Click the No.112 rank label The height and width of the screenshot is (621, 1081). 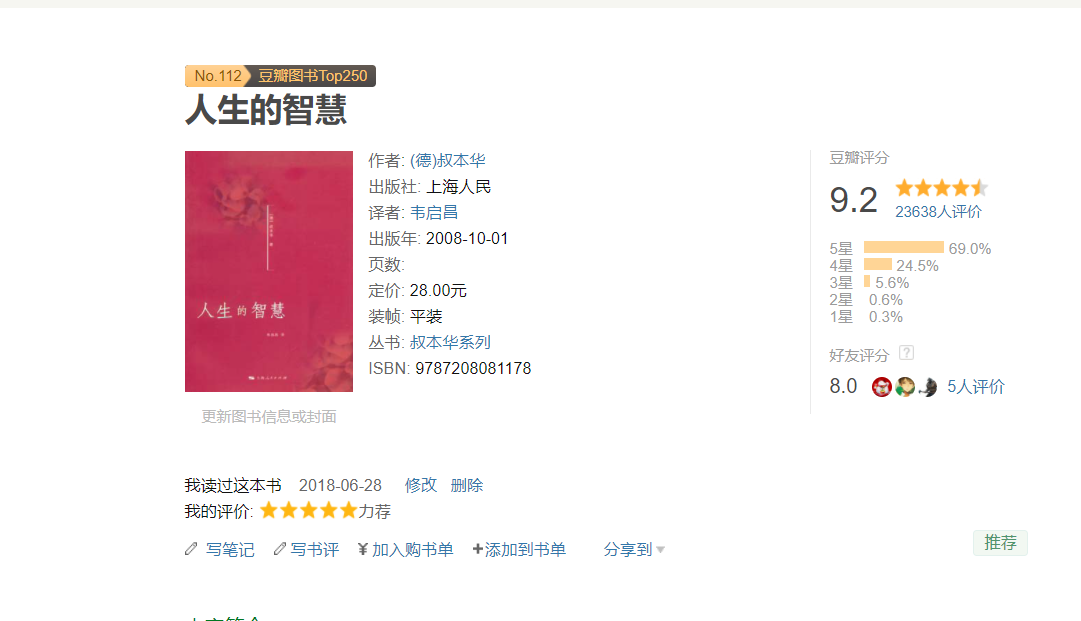[x=218, y=76]
